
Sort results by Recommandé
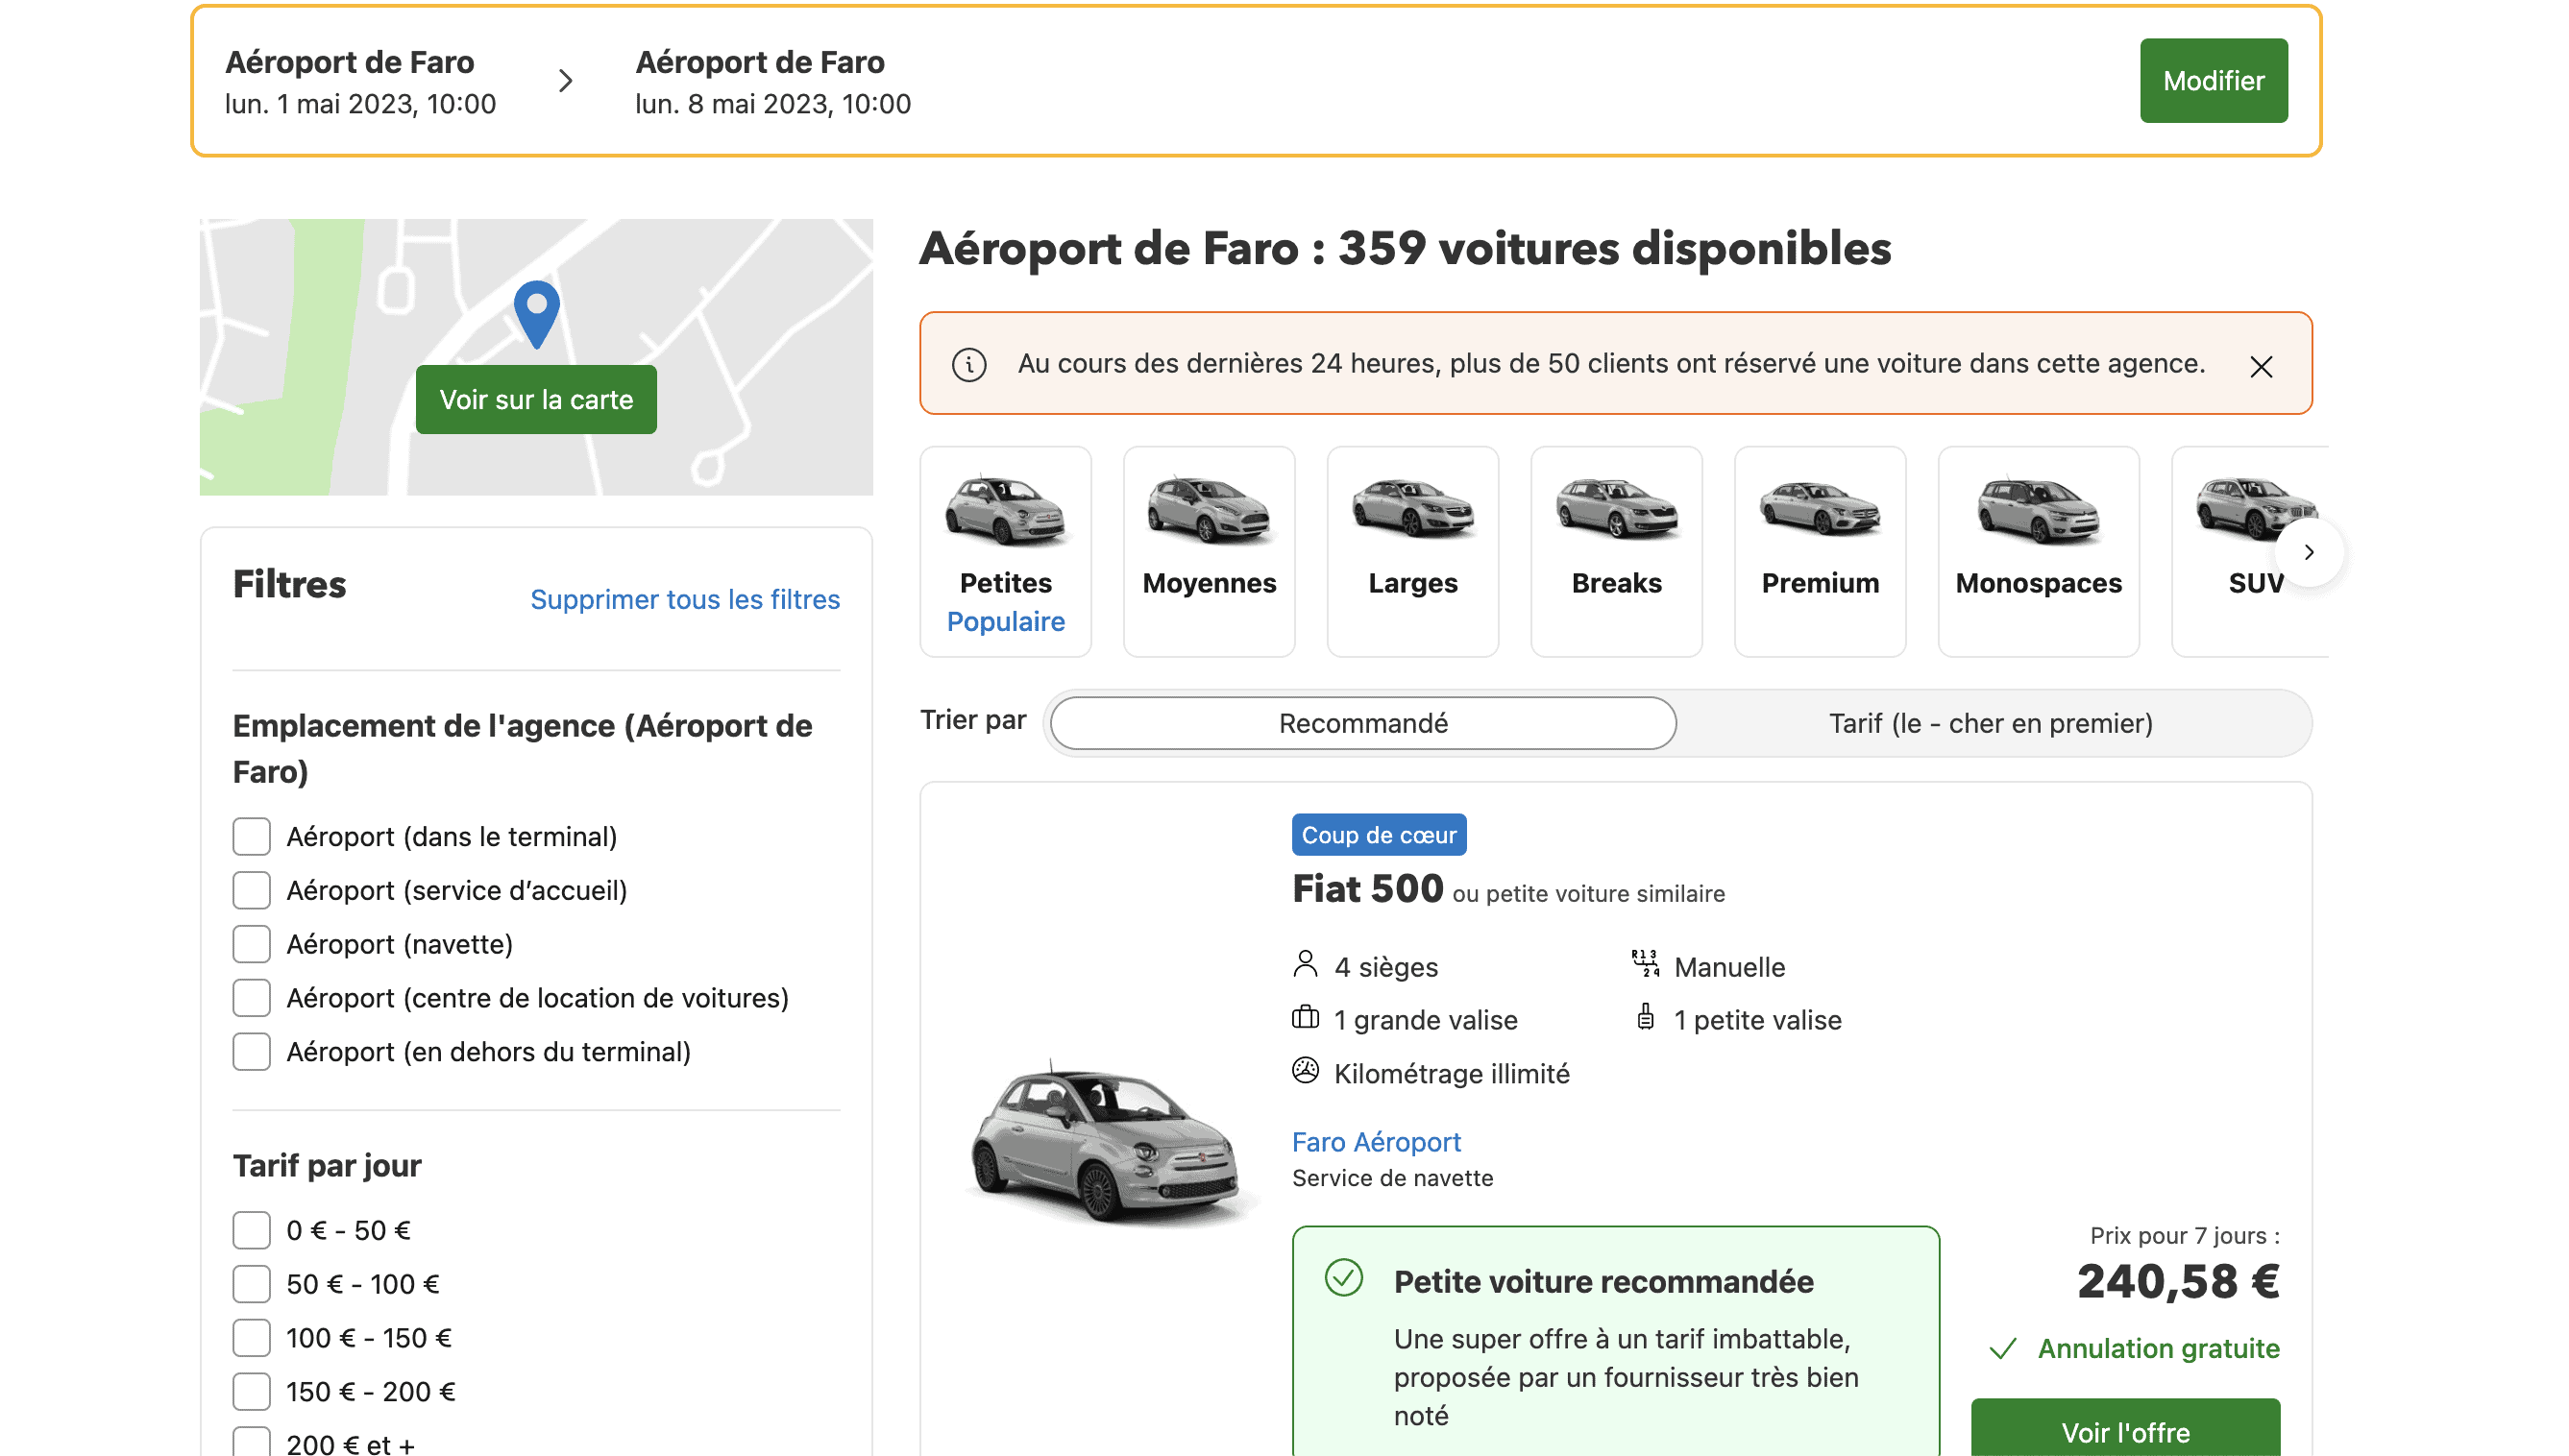(x=1362, y=723)
